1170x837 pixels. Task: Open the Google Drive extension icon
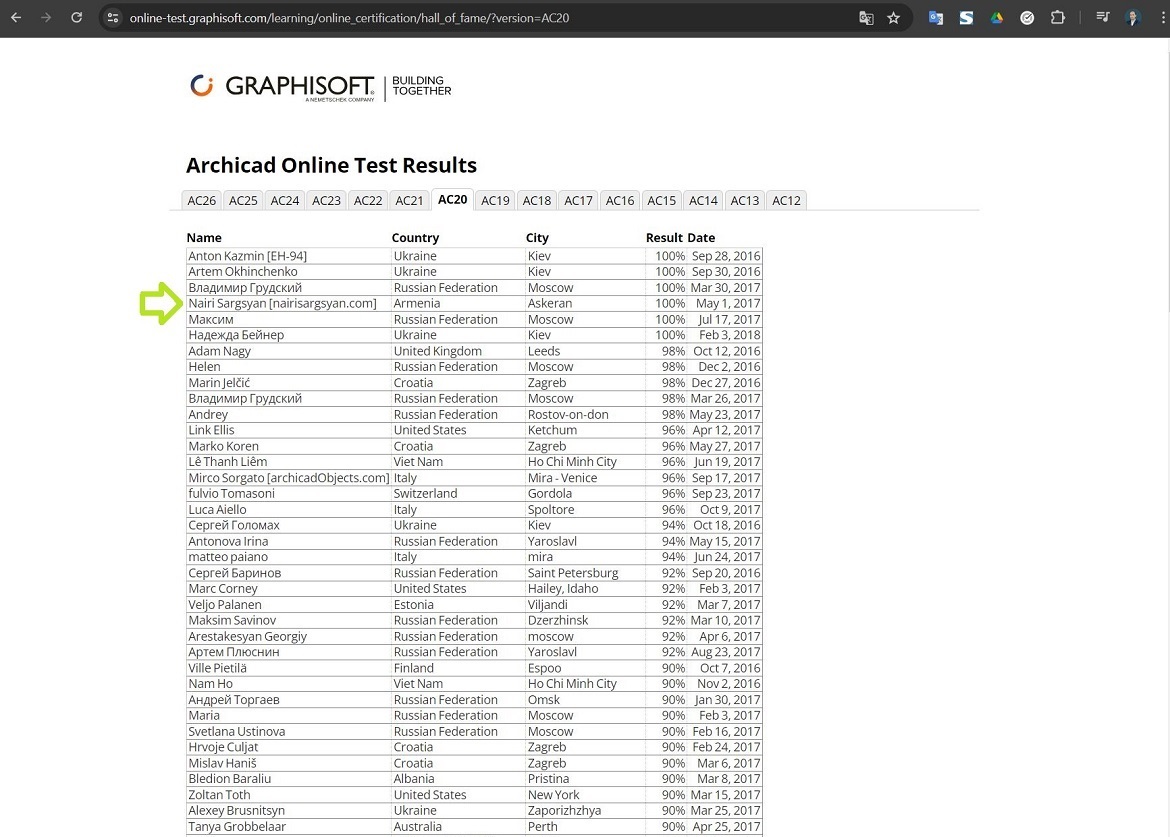point(997,18)
